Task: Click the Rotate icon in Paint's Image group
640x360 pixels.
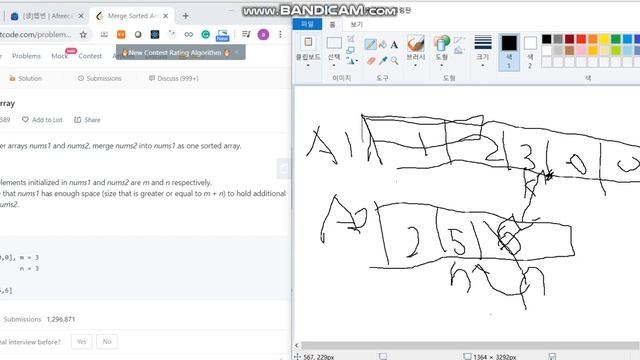Action: 351,61
